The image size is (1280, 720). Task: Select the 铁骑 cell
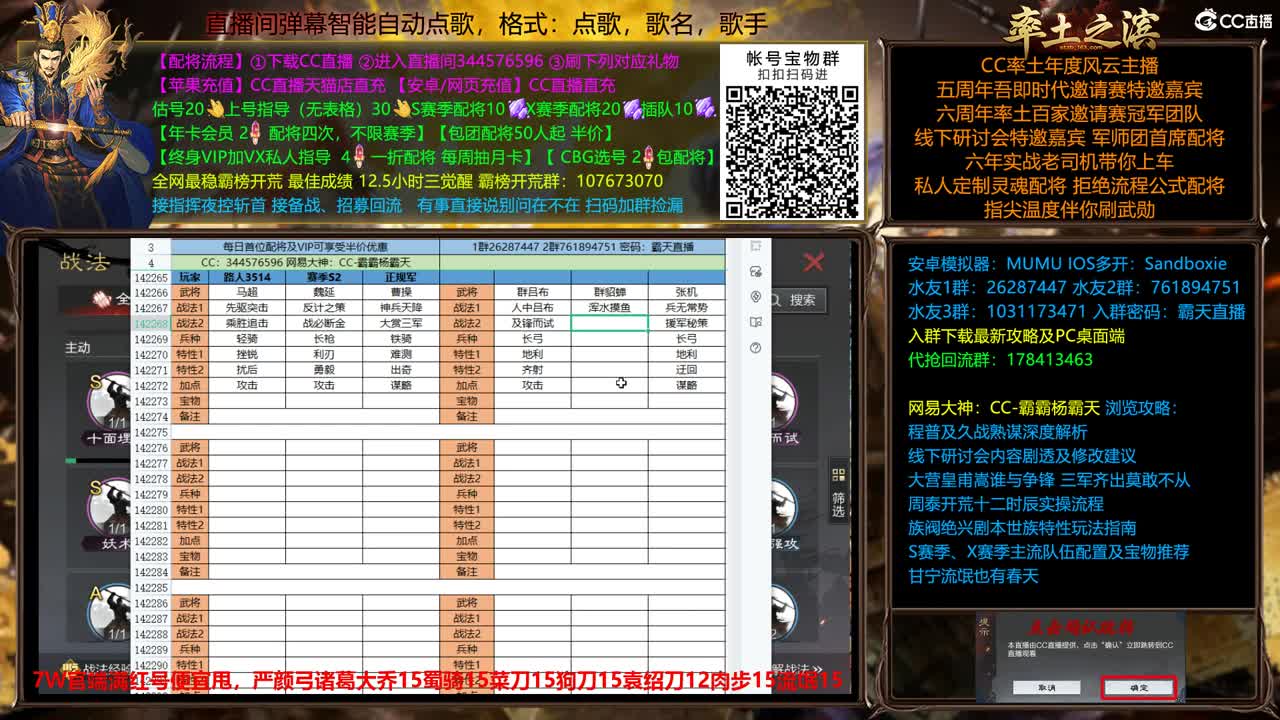(401, 339)
